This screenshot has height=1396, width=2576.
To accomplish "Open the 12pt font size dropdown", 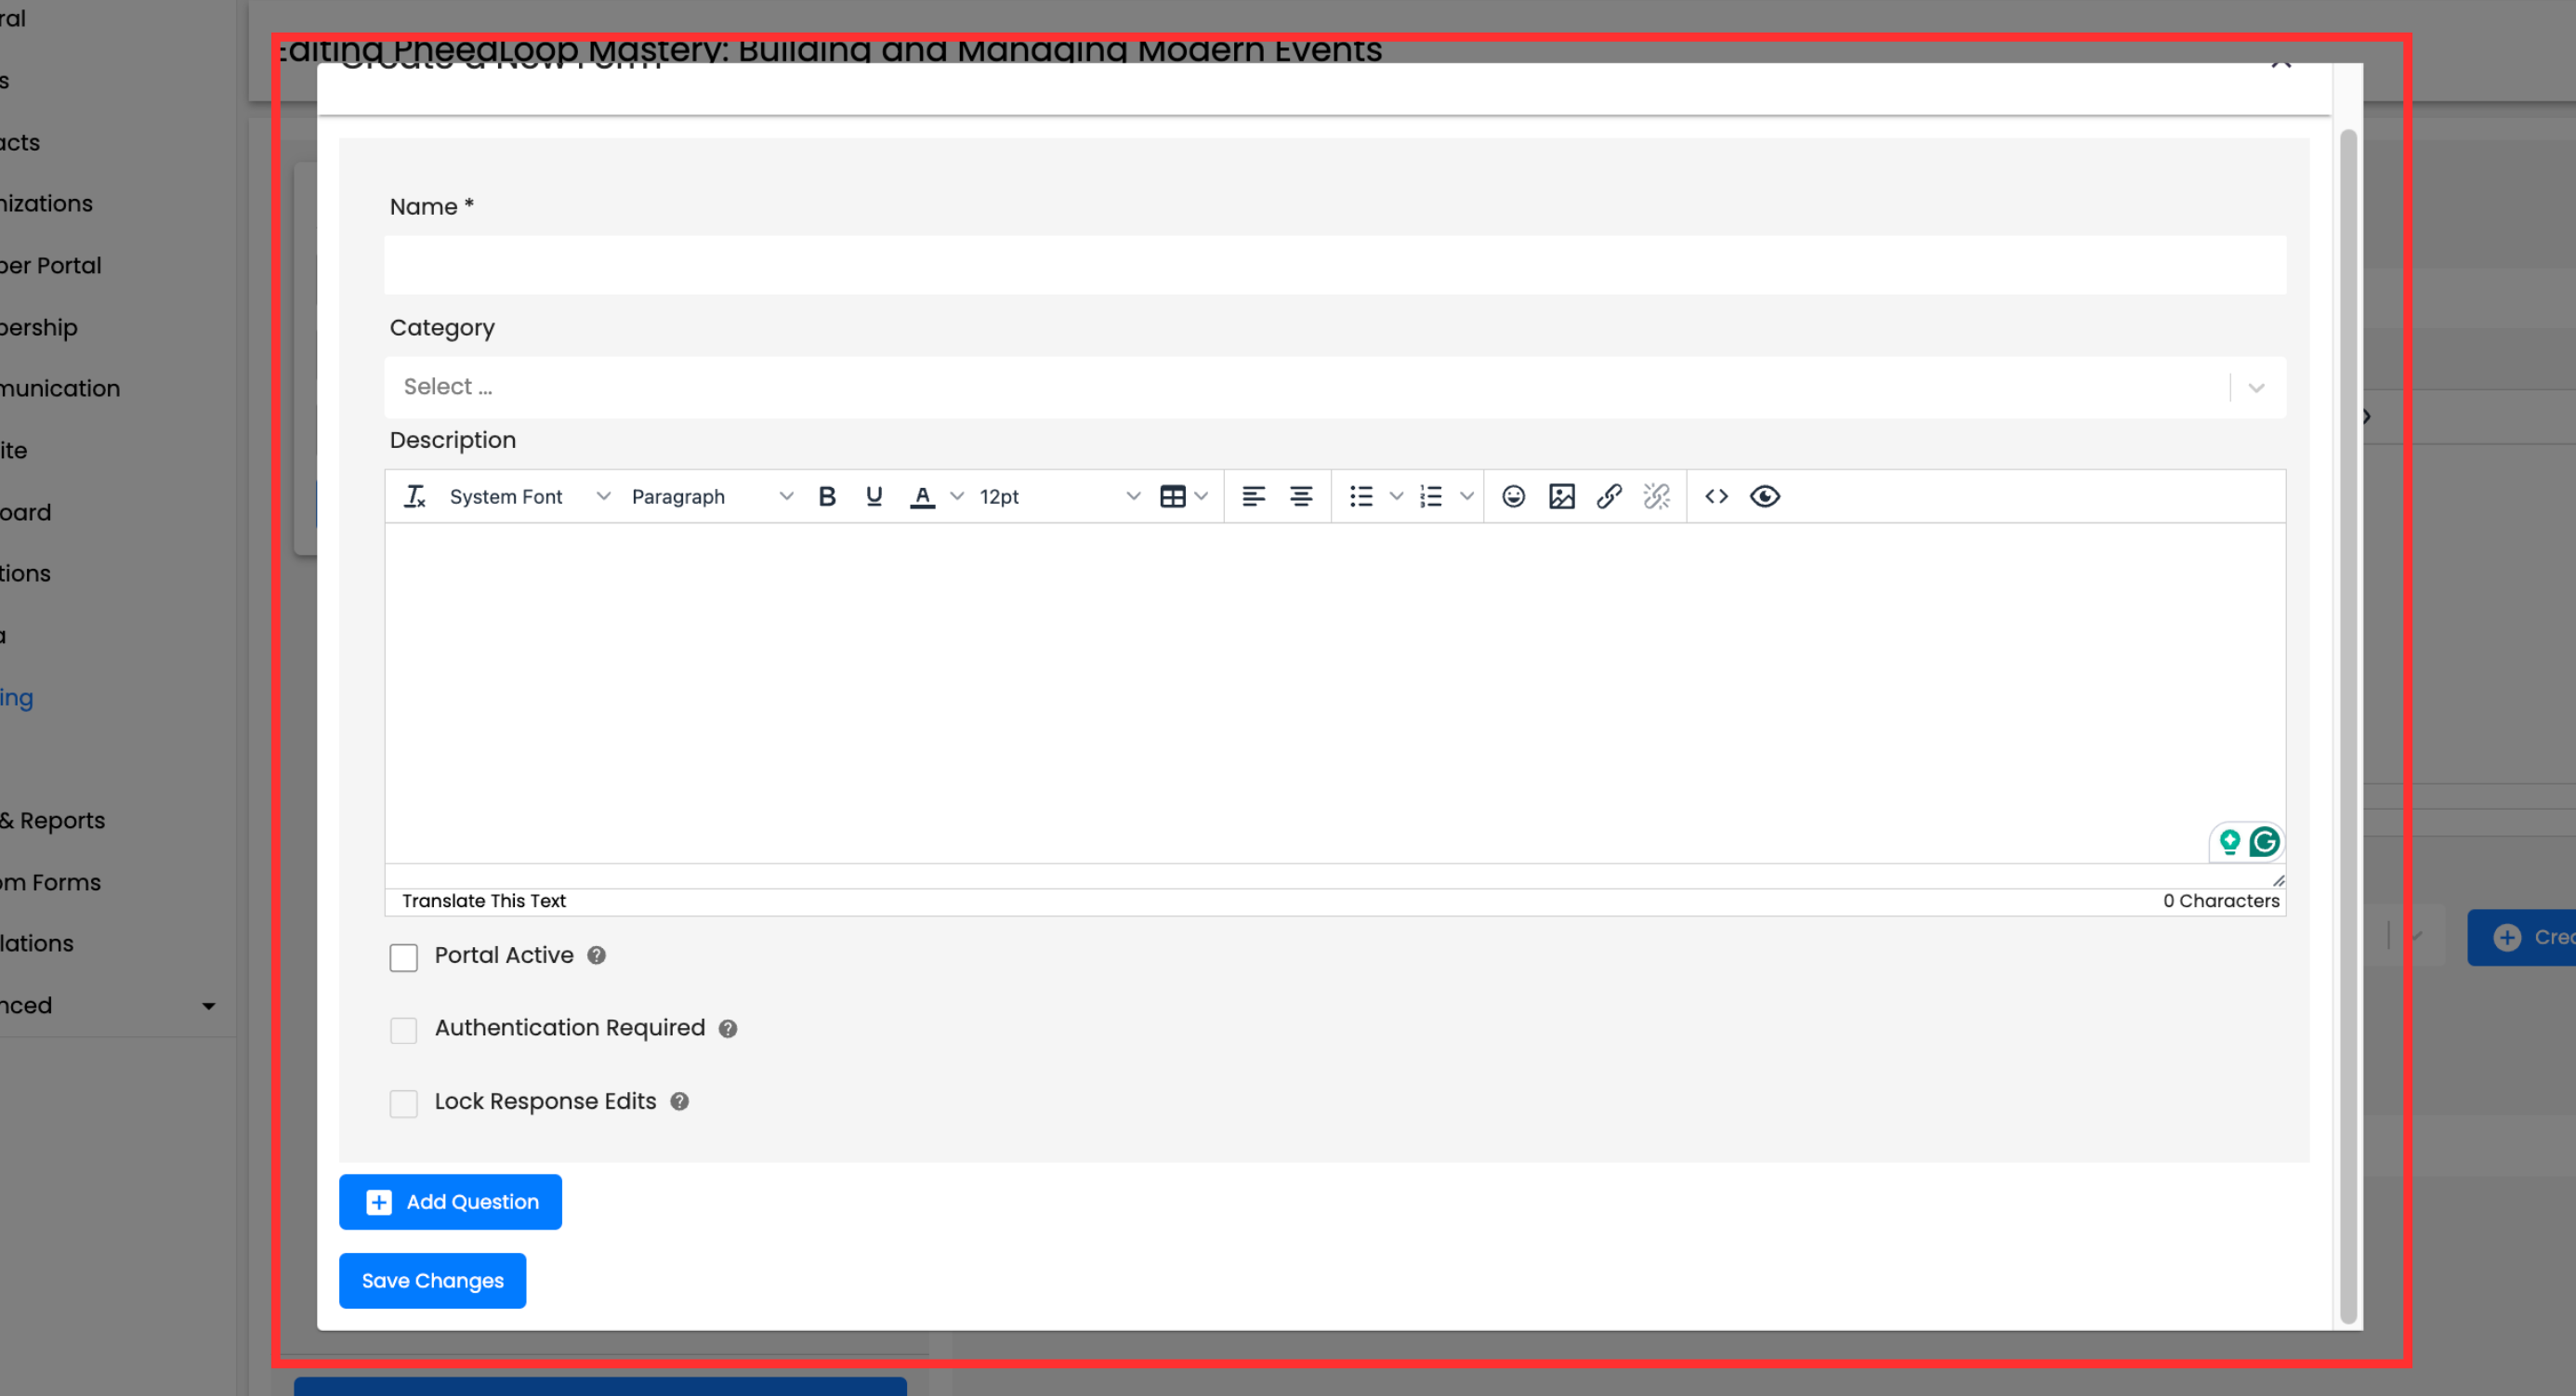I will coord(1058,496).
